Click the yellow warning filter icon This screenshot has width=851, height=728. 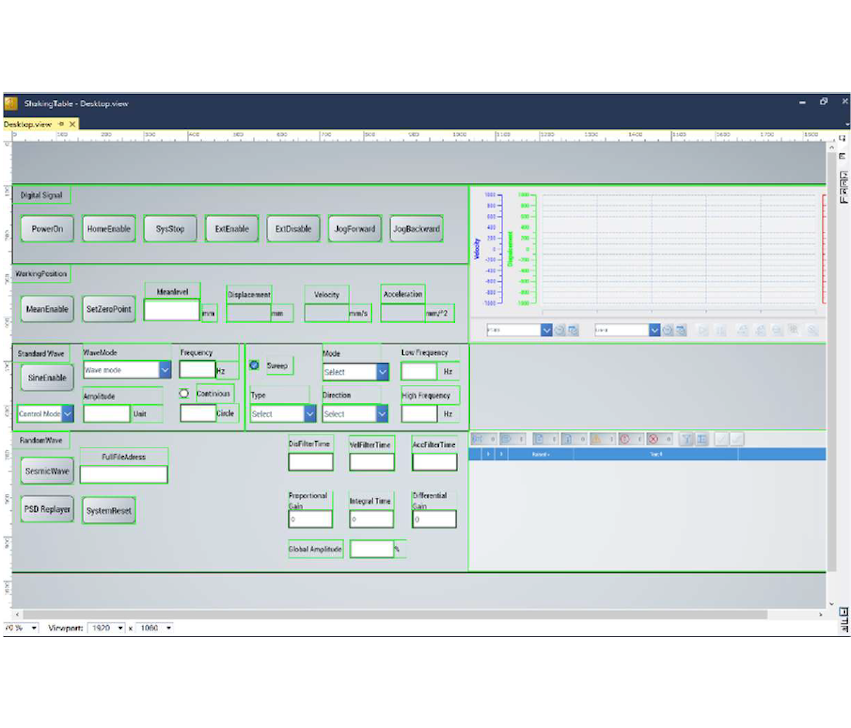coord(596,438)
